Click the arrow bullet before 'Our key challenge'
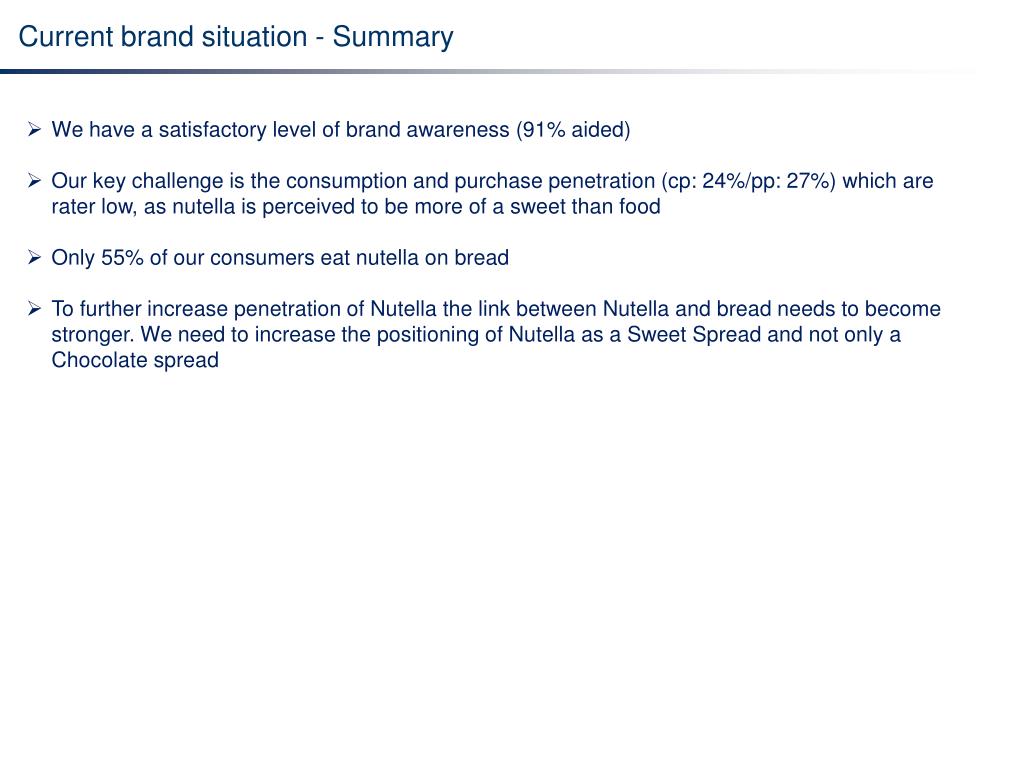This screenshot has width=1024, height=768. pyautogui.click(x=35, y=181)
